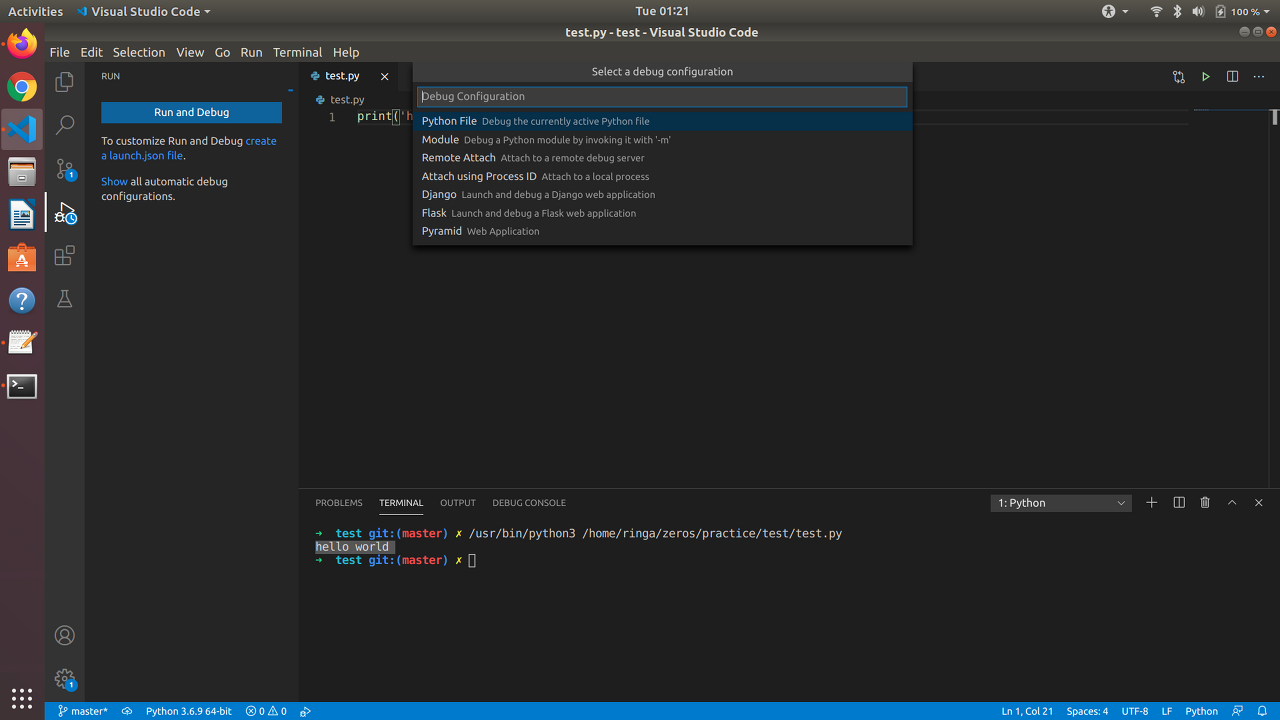
Task: Open the Test beaker view
Action: point(64,299)
